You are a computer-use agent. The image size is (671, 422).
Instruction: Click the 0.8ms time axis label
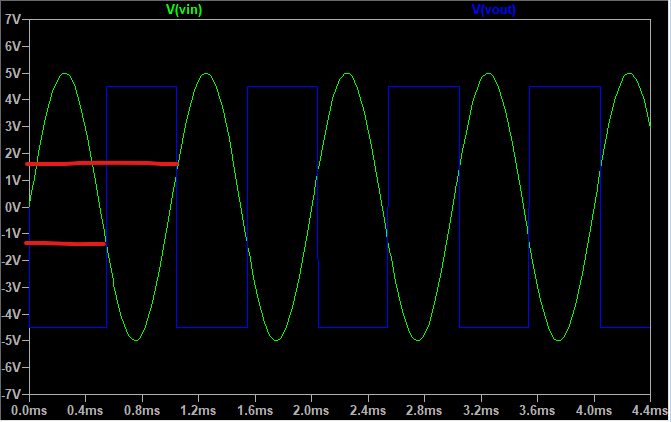[x=142, y=411]
